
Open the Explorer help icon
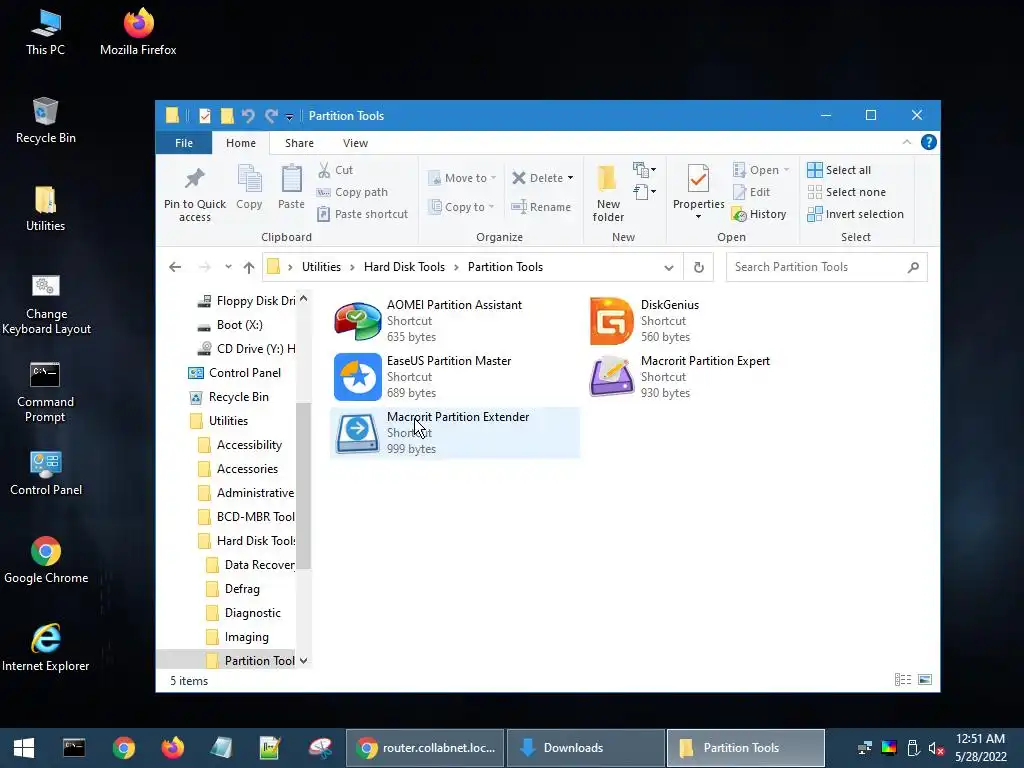pos(929,142)
